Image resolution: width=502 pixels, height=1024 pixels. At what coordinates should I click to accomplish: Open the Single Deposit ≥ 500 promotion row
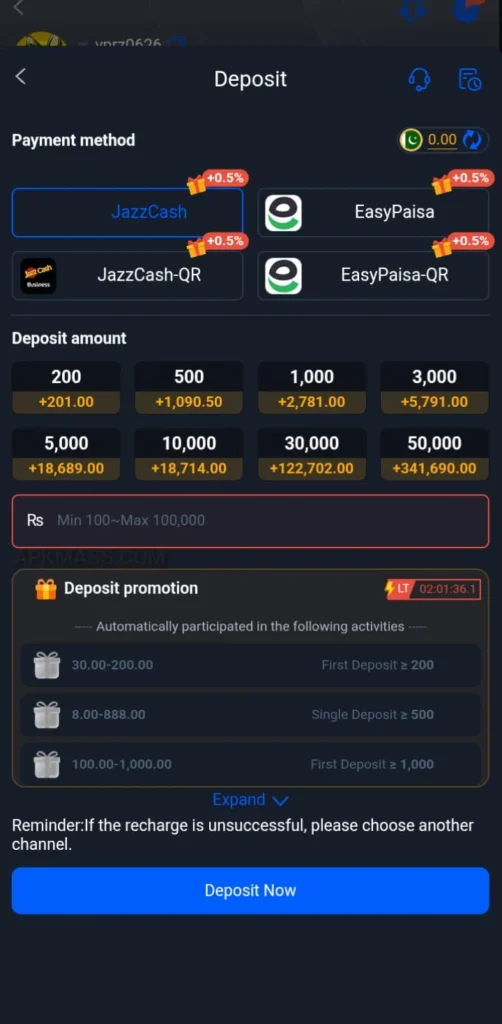(x=250, y=715)
